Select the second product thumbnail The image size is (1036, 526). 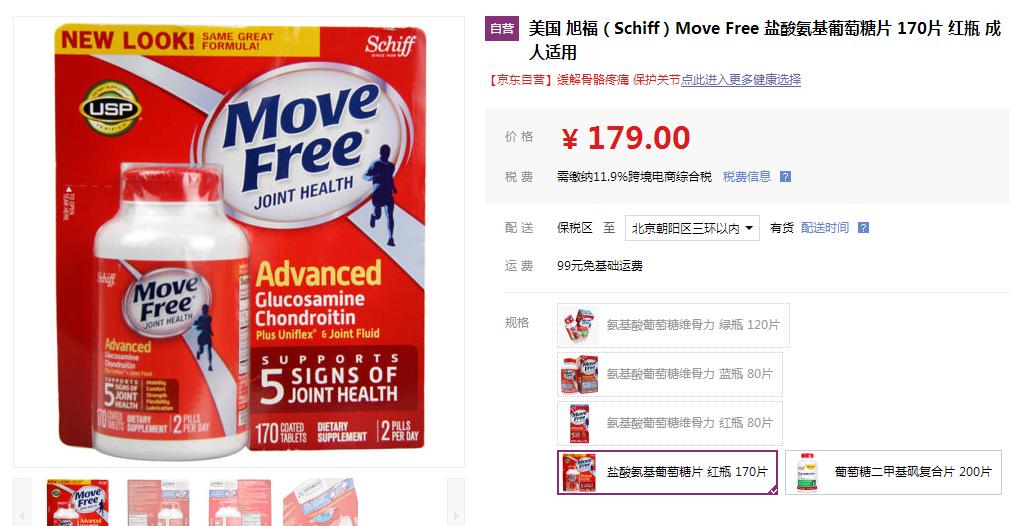click(x=159, y=502)
